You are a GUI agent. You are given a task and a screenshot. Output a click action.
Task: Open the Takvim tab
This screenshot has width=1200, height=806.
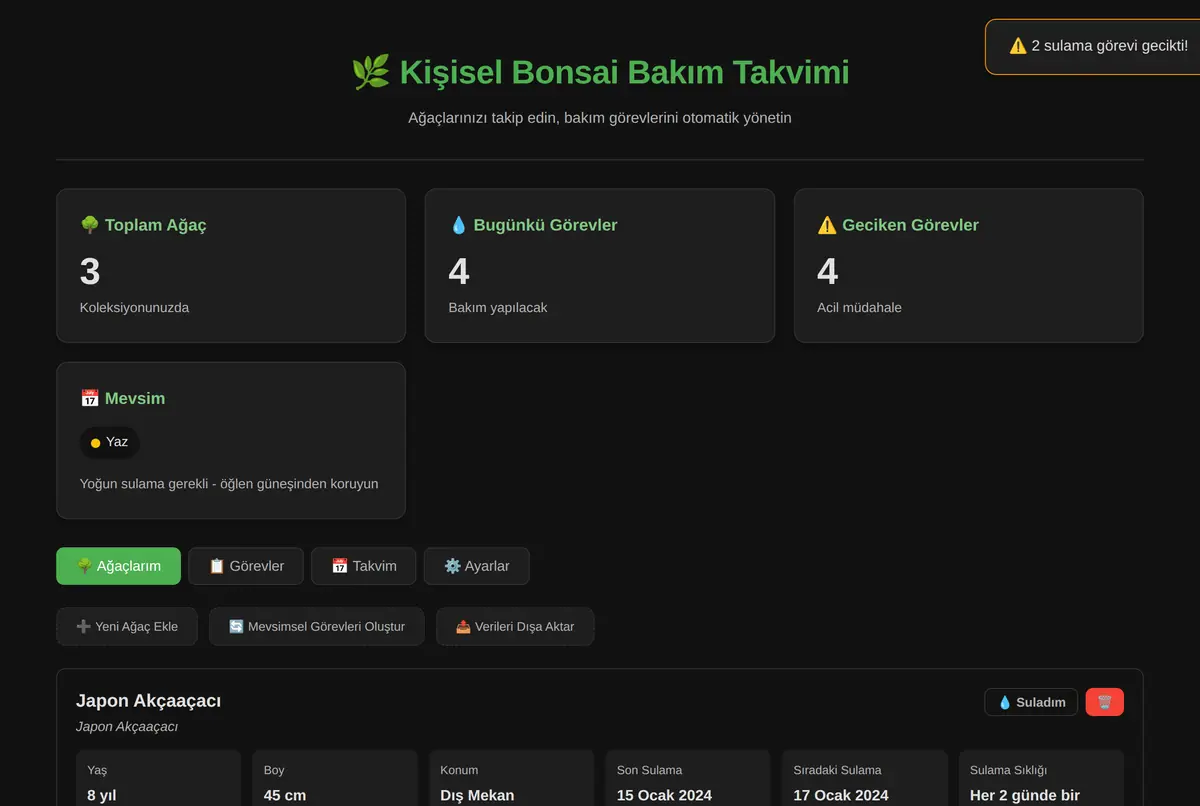point(364,566)
